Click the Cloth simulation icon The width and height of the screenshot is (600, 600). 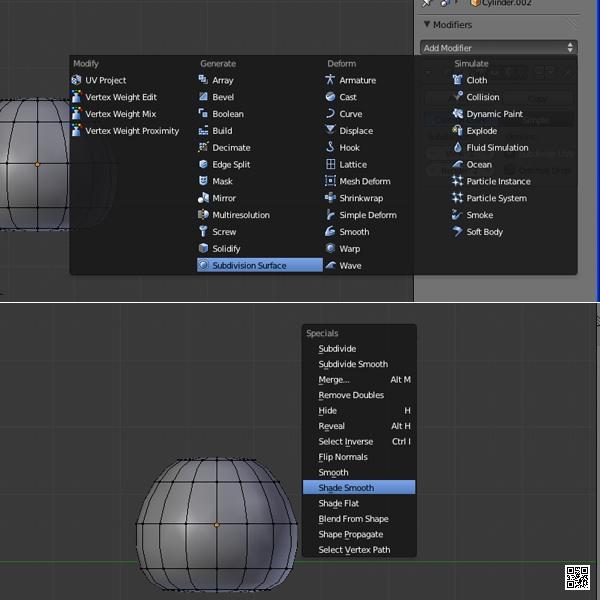(x=458, y=80)
